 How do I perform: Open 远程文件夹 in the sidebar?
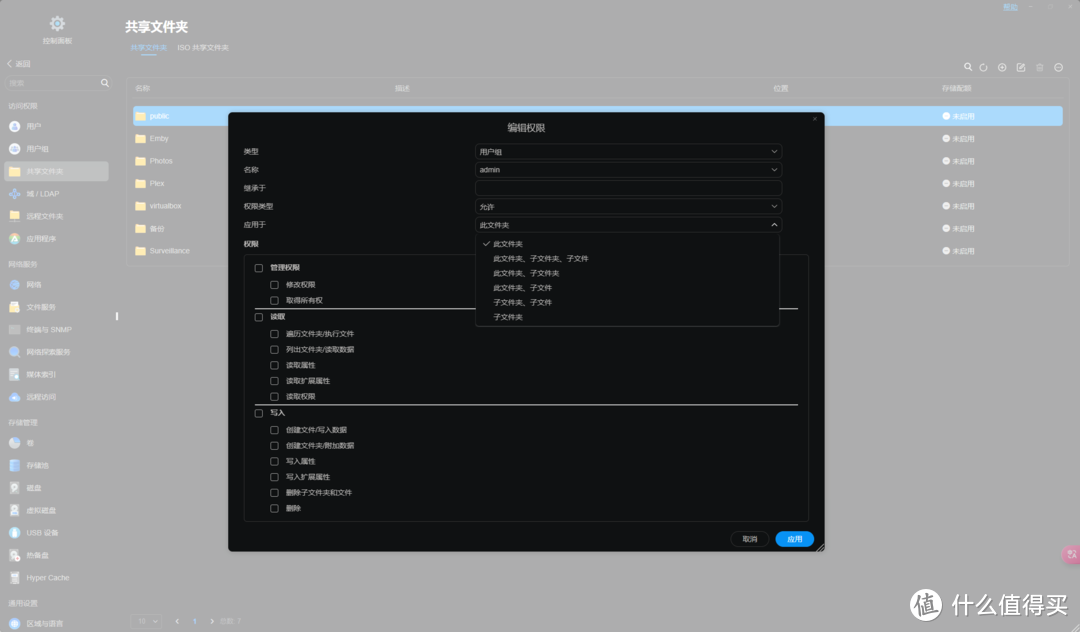tap(56, 216)
